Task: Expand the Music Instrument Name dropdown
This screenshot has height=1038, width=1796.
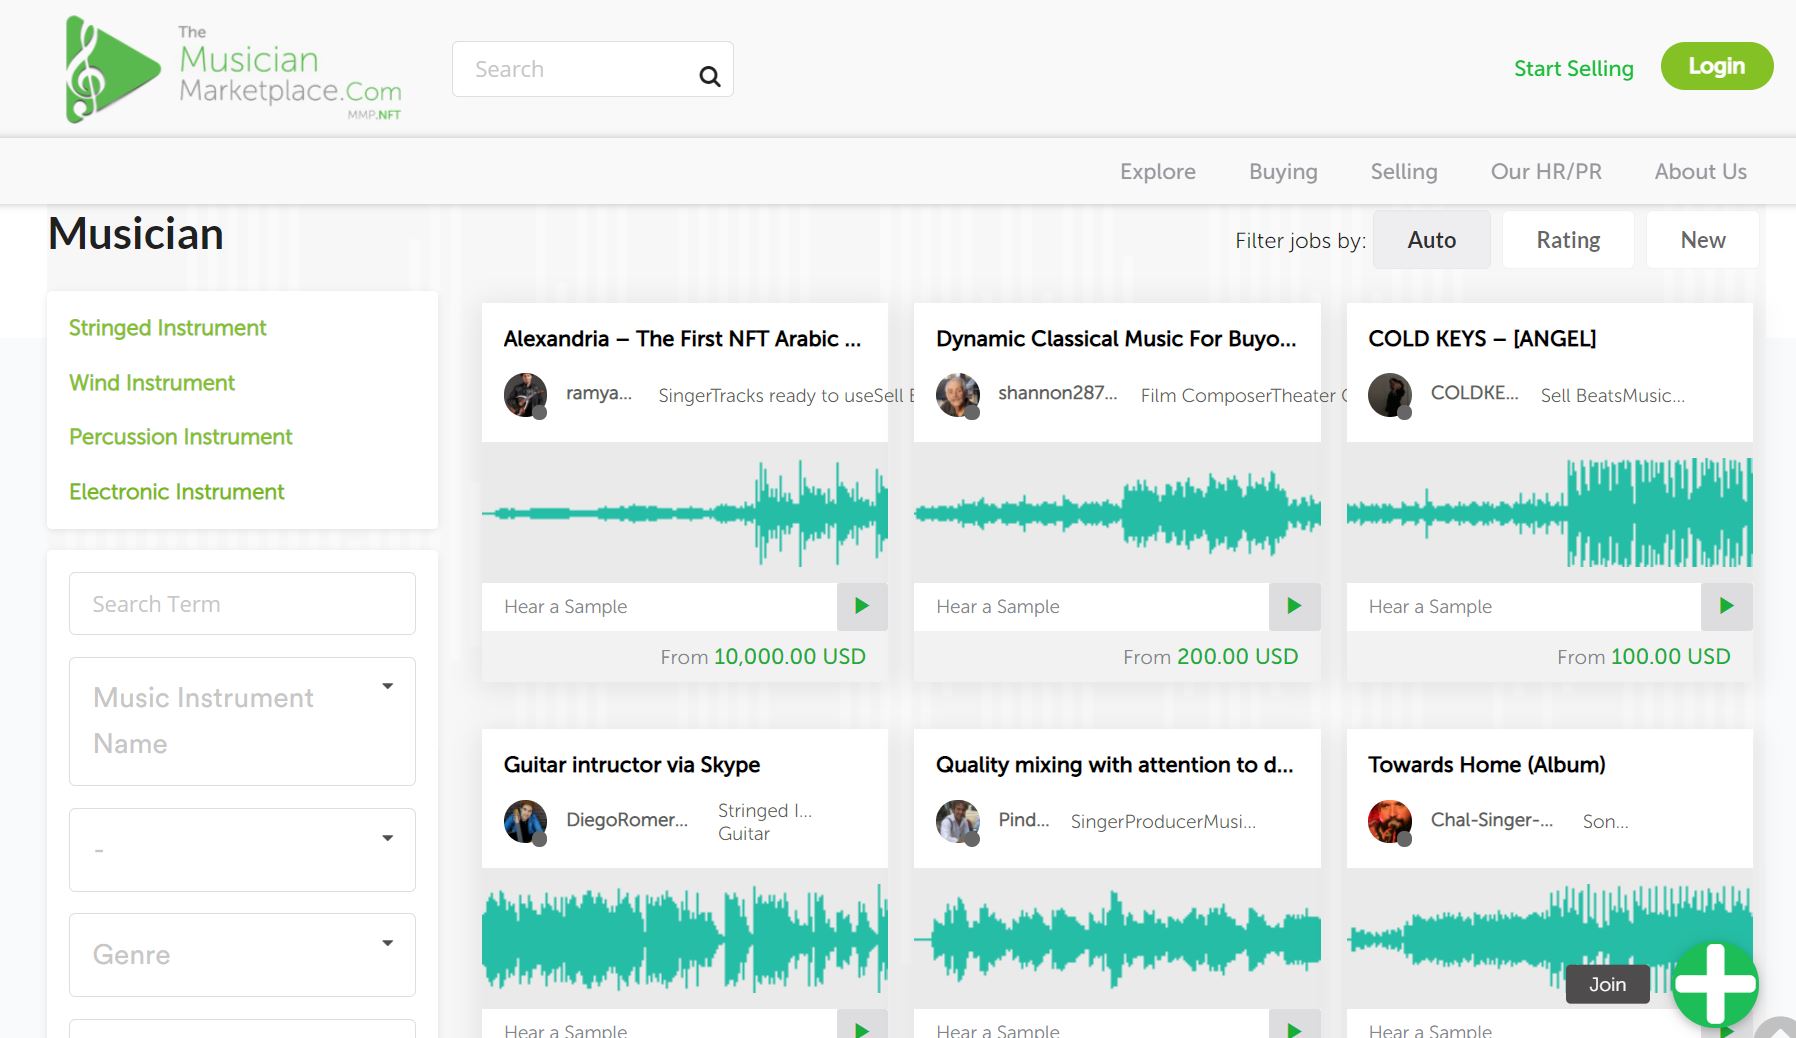Action: coord(242,721)
